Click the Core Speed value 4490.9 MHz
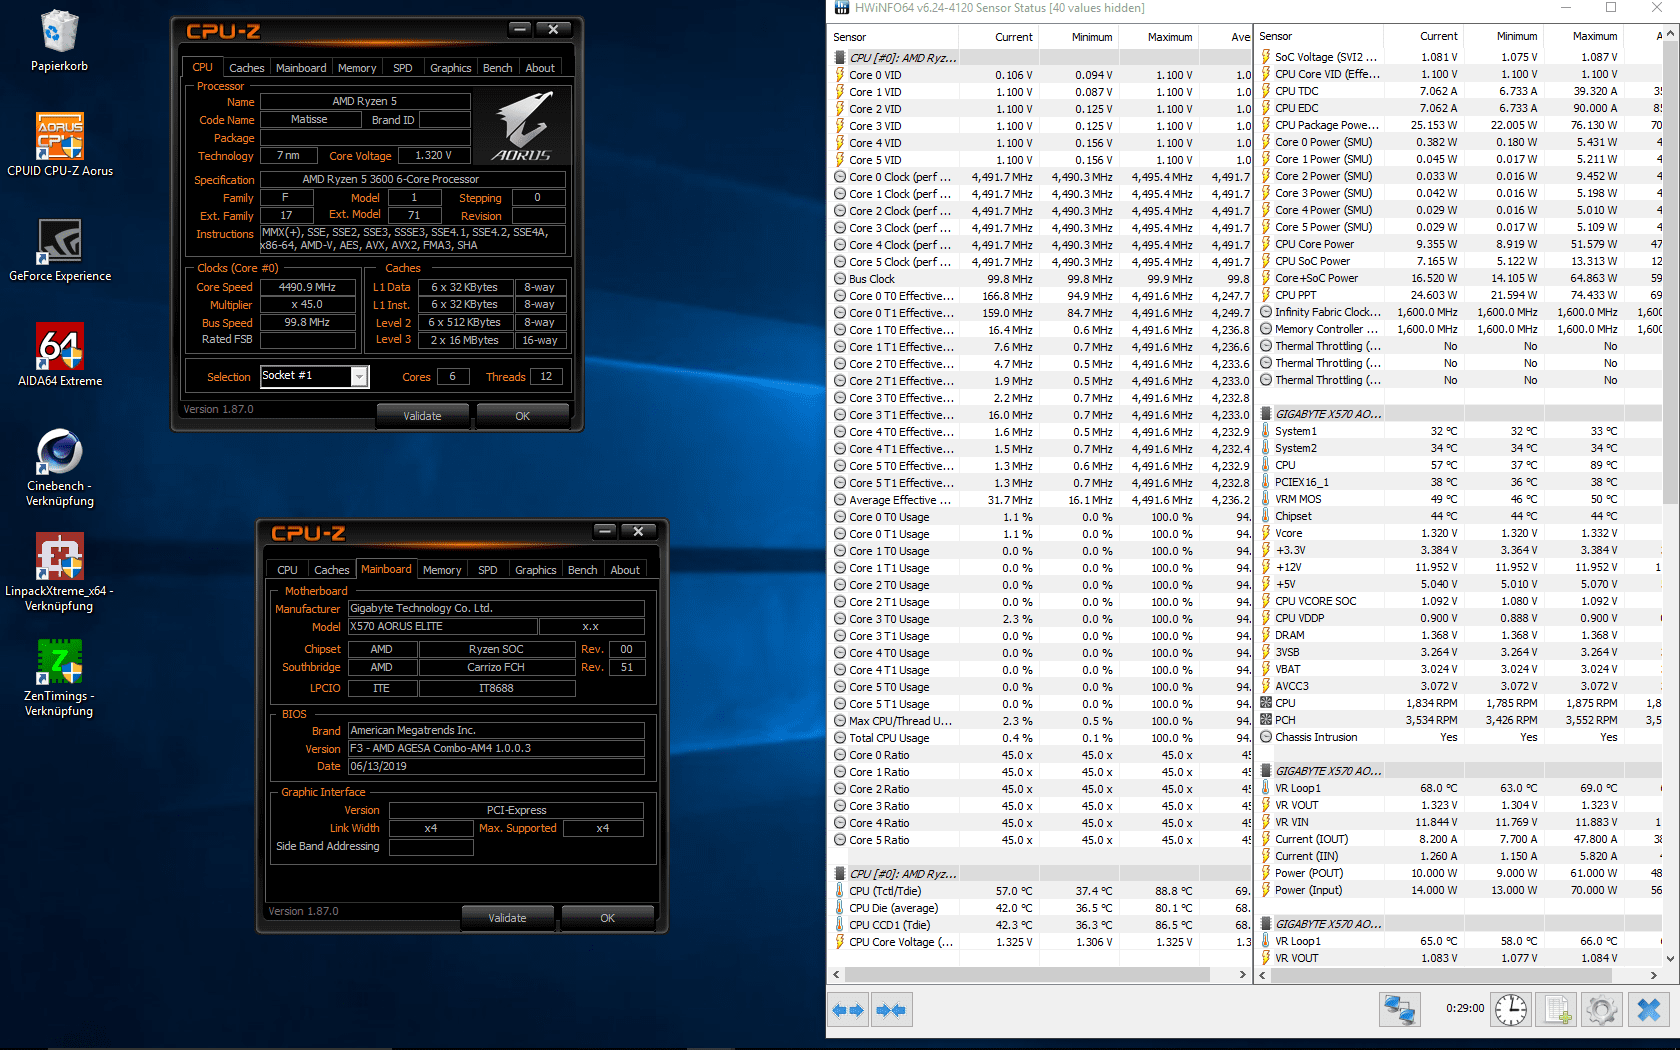The height and width of the screenshot is (1050, 1680). click(x=308, y=287)
